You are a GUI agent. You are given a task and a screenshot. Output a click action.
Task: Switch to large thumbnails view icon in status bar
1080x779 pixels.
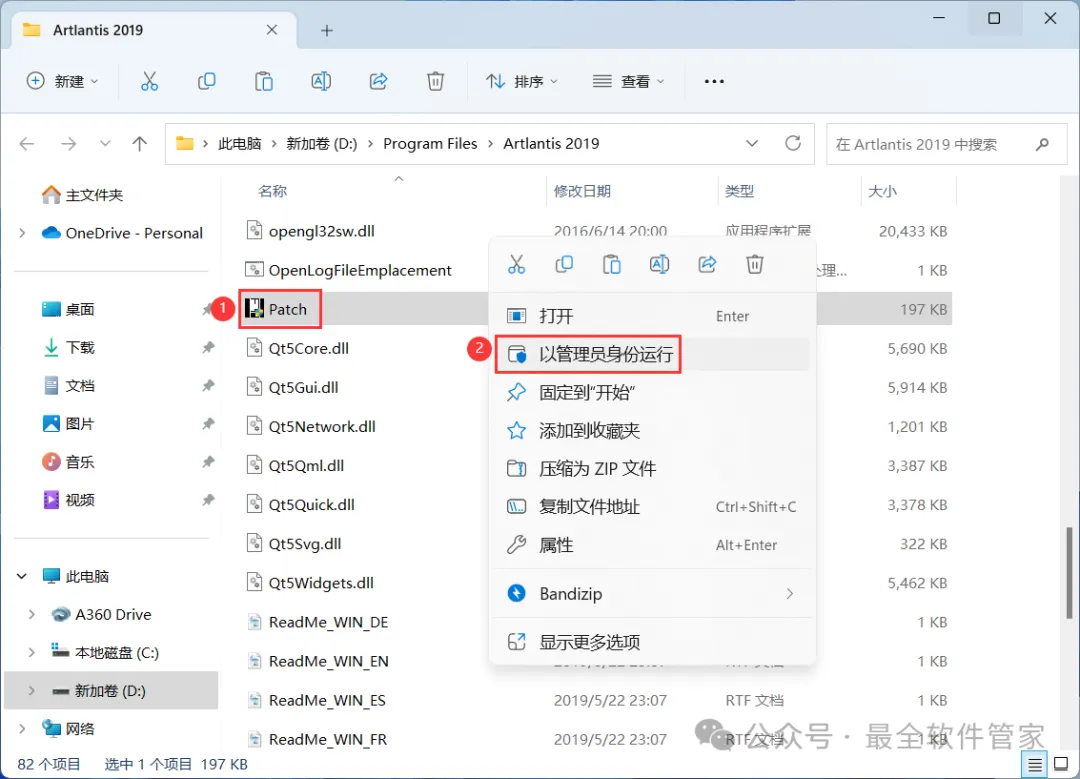(x=1061, y=764)
